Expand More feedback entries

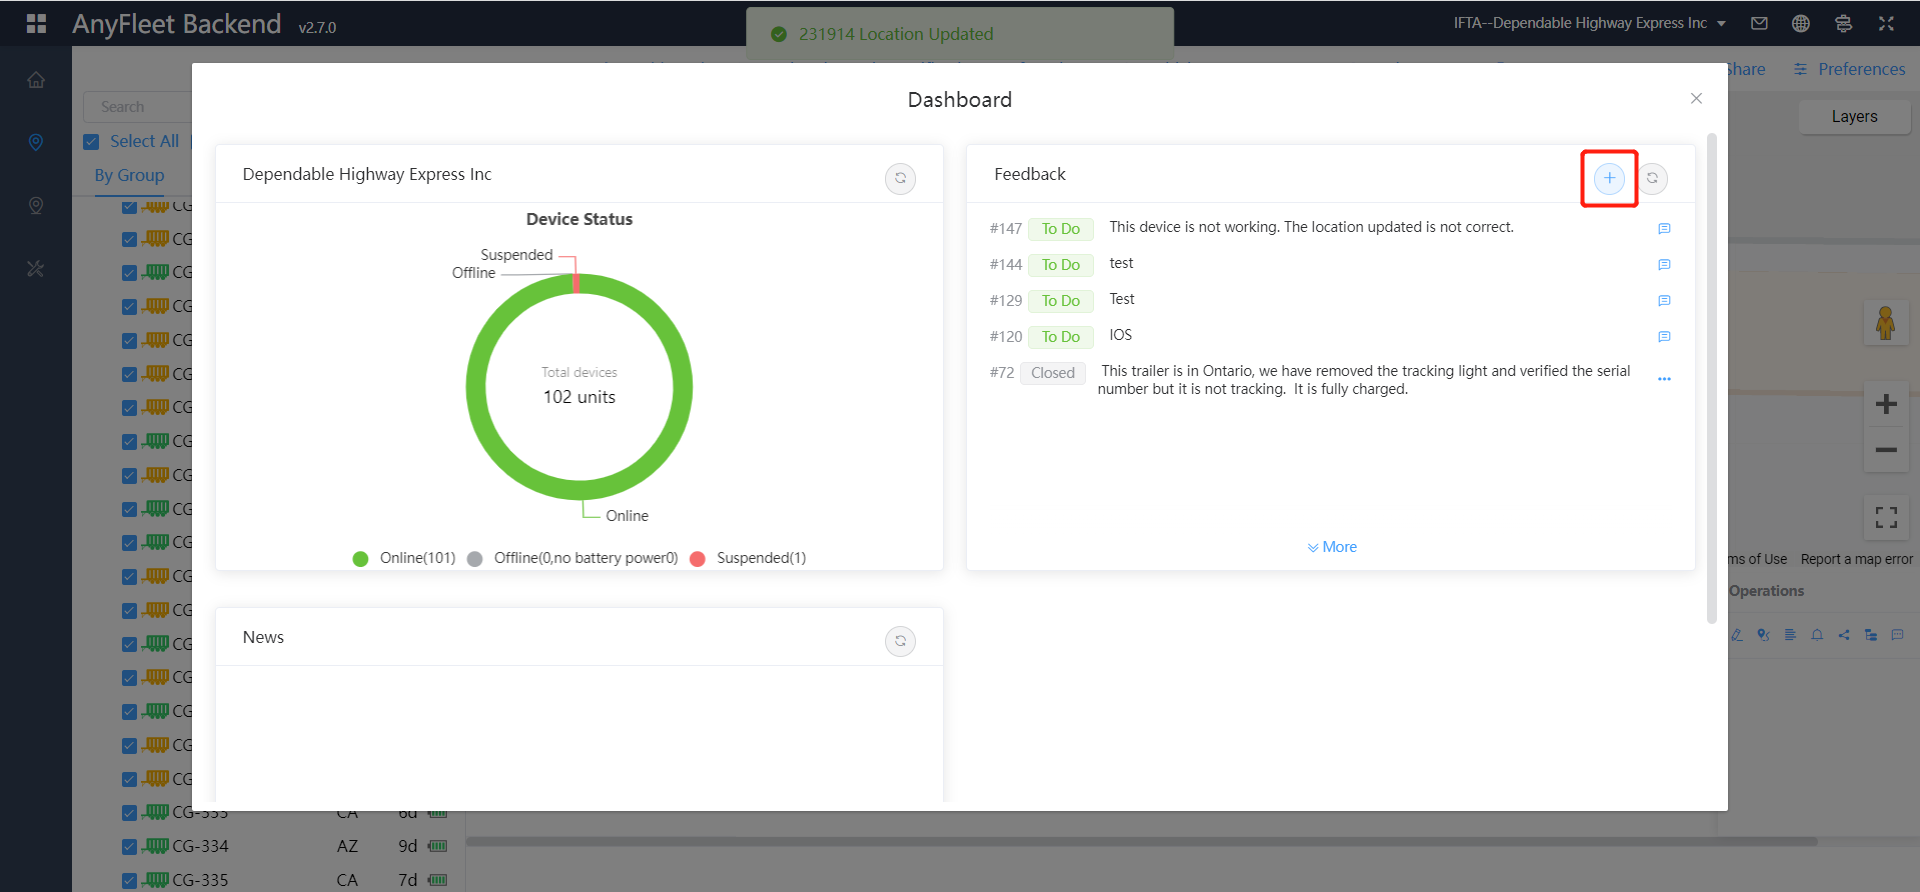[x=1332, y=547]
